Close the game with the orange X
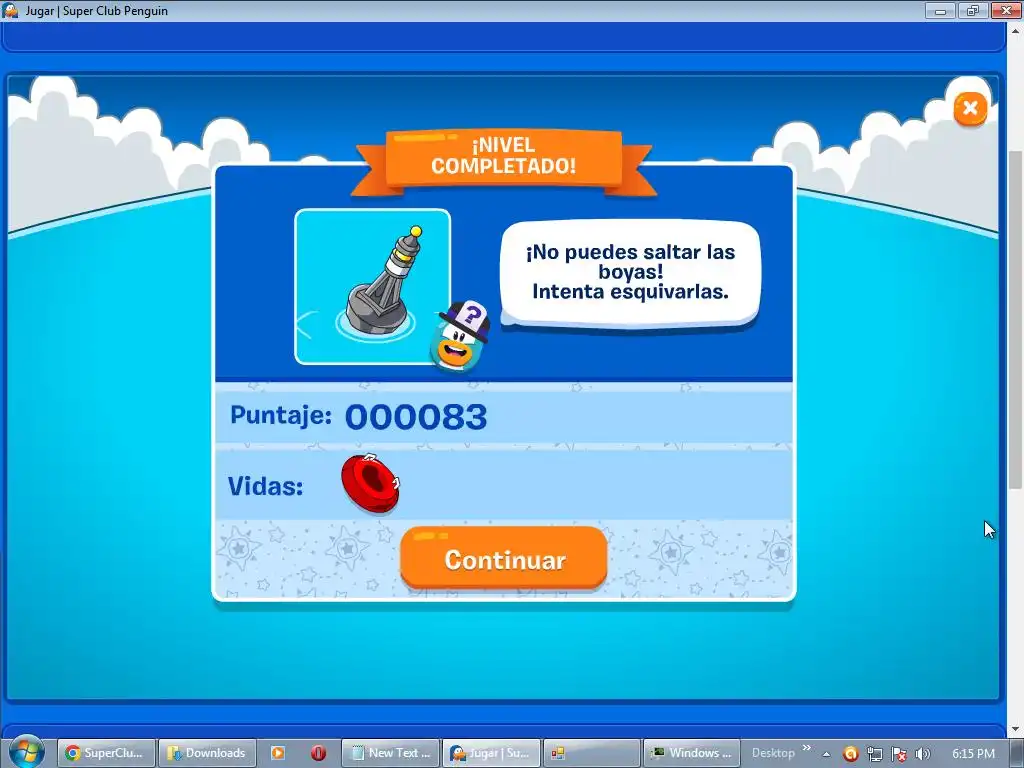The image size is (1024, 768). (970, 108)
